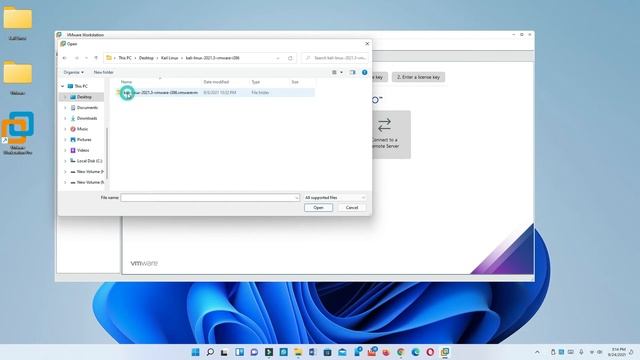This screenshot has width=640, height=360.
Task: Click the File name input field
Action: [x=210, y=198]
